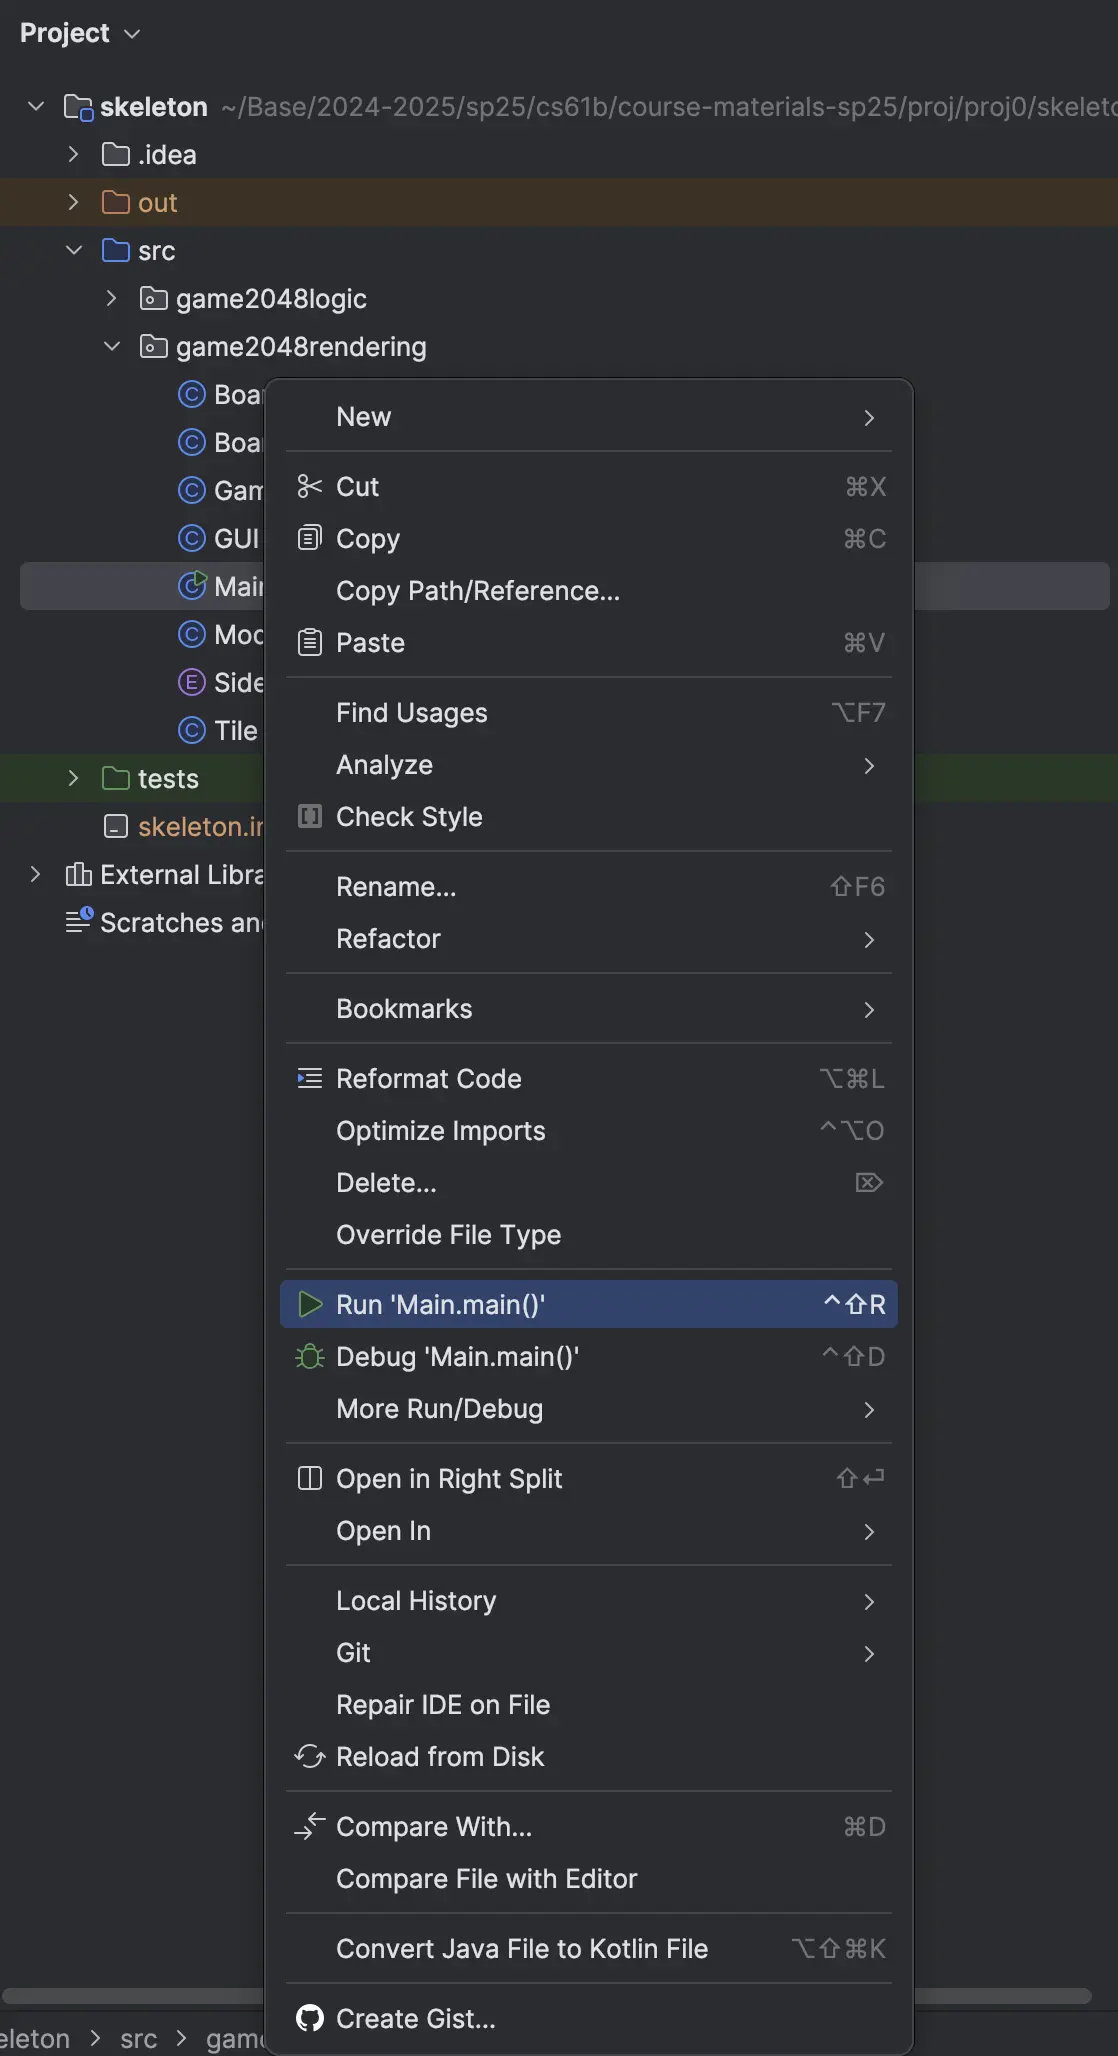Viewport: 1118px width, 2056px height.
Task: Click the Debug bug icon
Action: pyautogui.click(x=310, y=1357)
